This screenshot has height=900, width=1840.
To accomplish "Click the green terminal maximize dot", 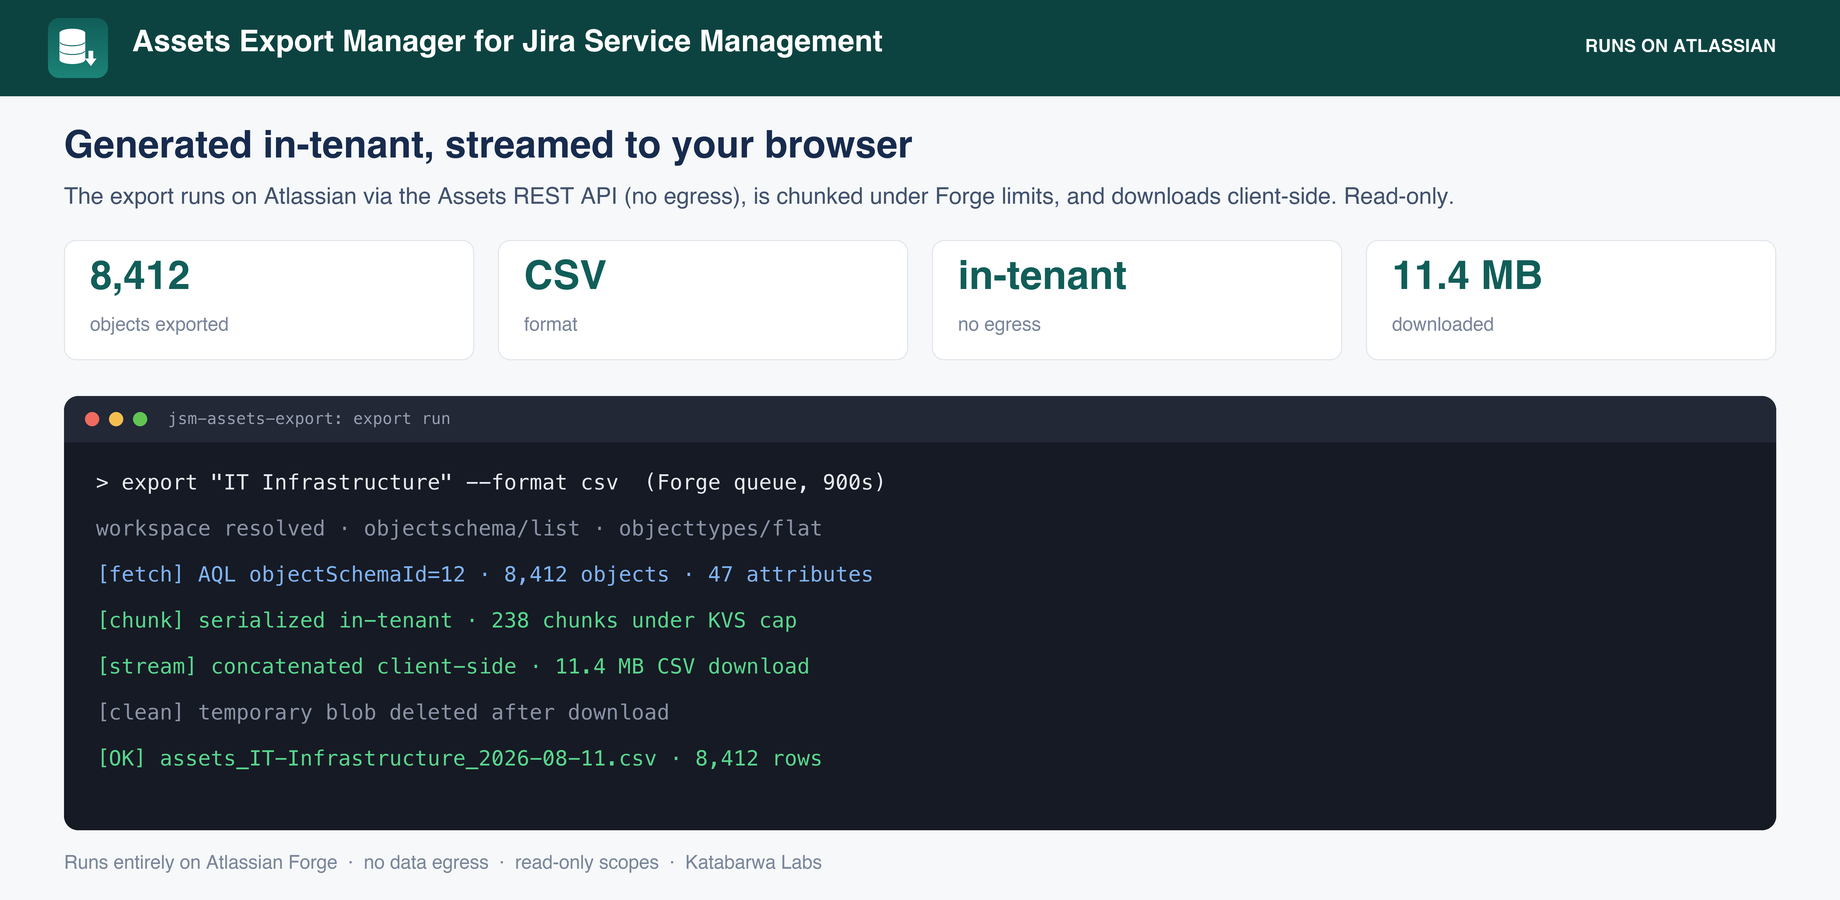I will 140,419.
